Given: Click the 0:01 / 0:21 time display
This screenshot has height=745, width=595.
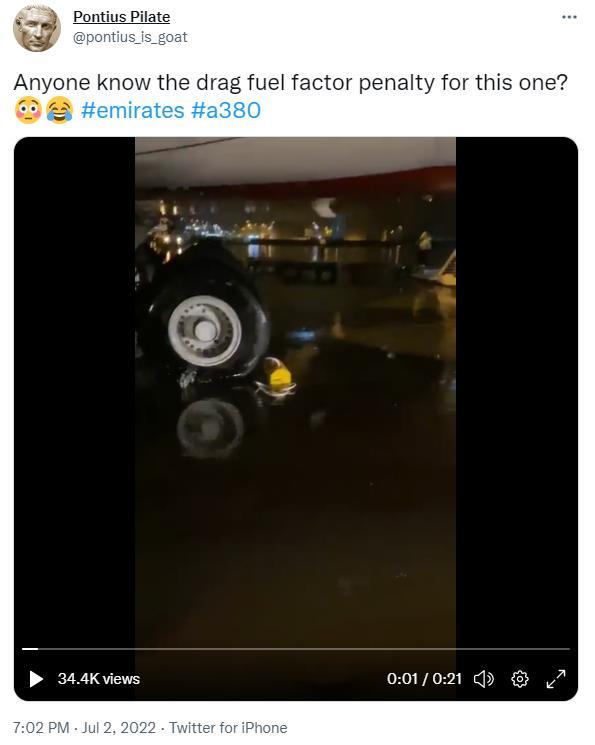Looking at the screenshot, I should coord(424,678).
